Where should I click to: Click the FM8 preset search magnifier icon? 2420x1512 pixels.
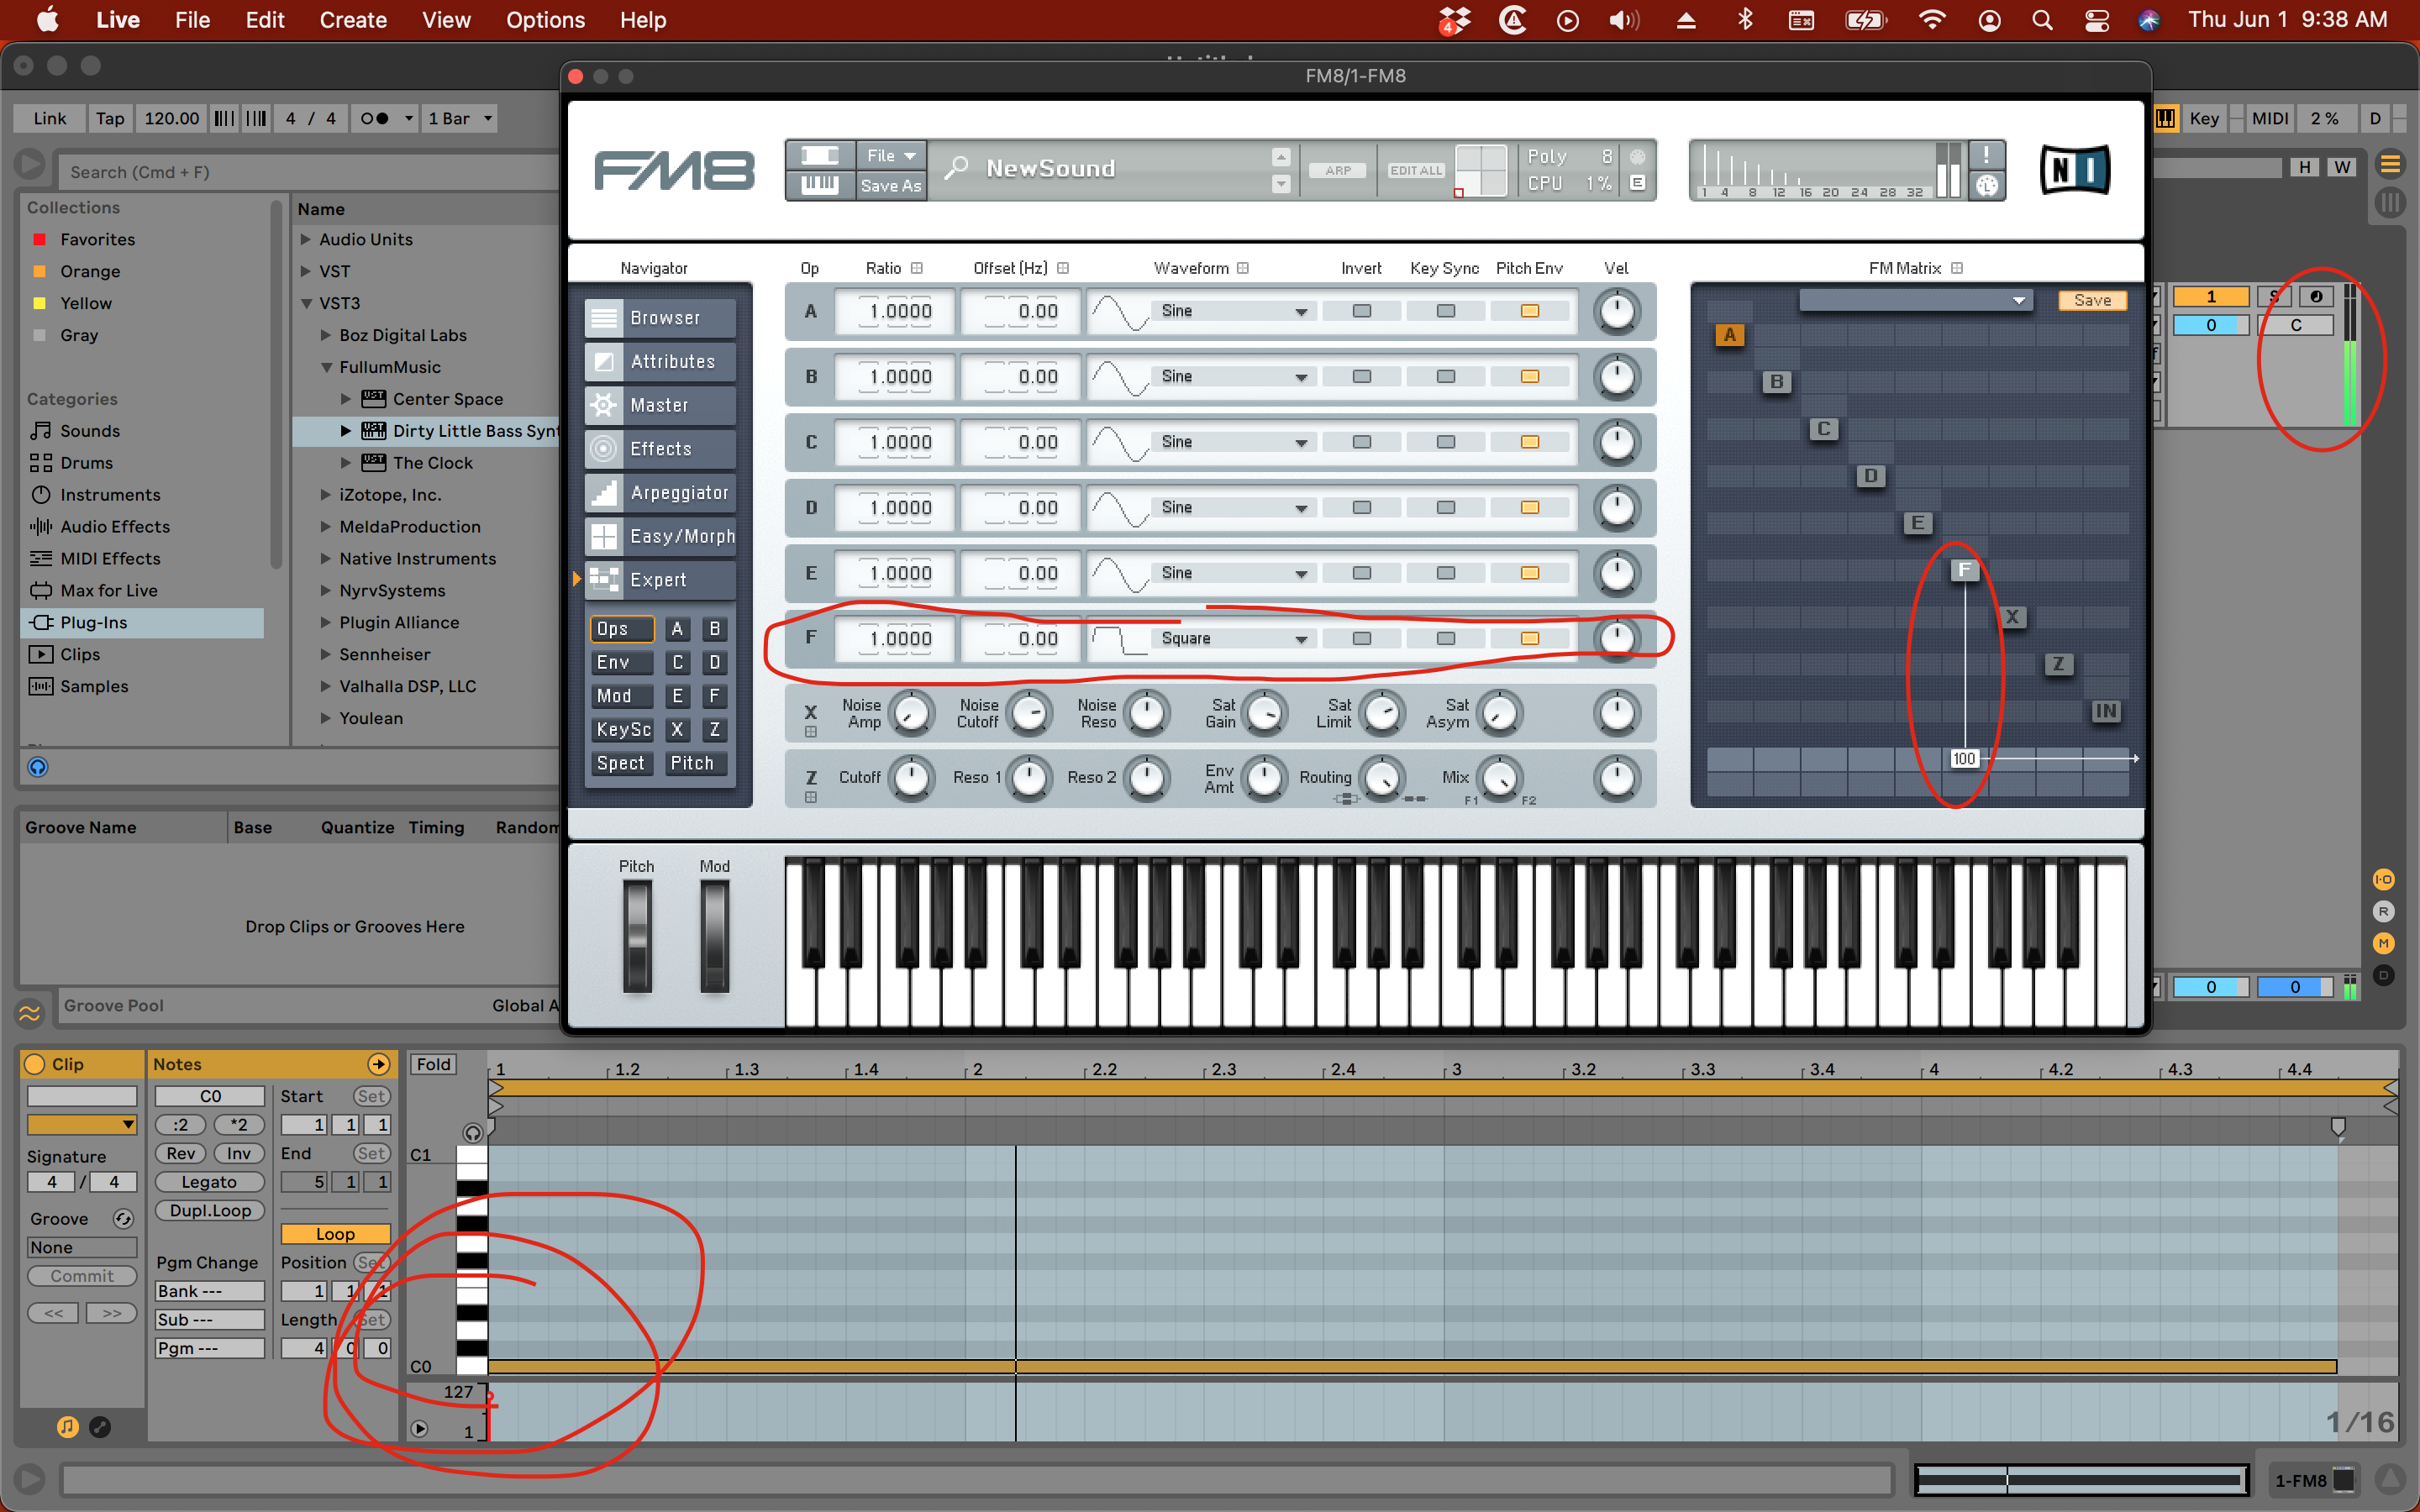pyautogui.click(x=956, y=168)
